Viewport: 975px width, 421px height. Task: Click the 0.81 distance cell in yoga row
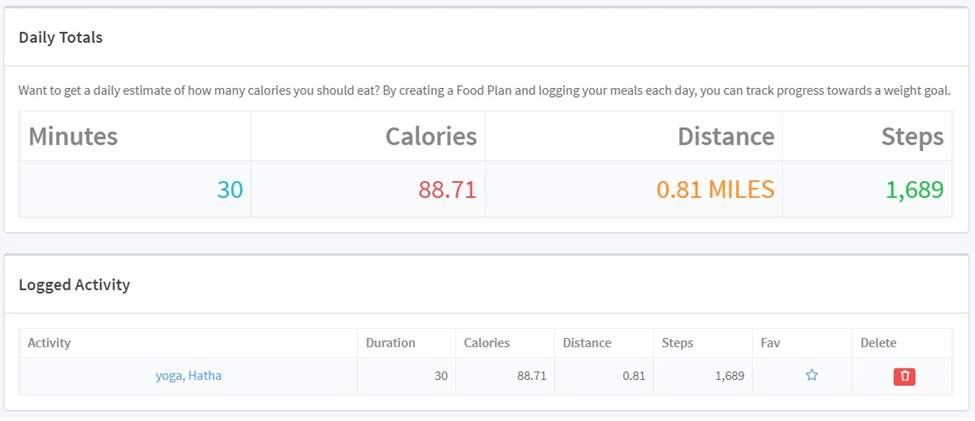point(604,376)
